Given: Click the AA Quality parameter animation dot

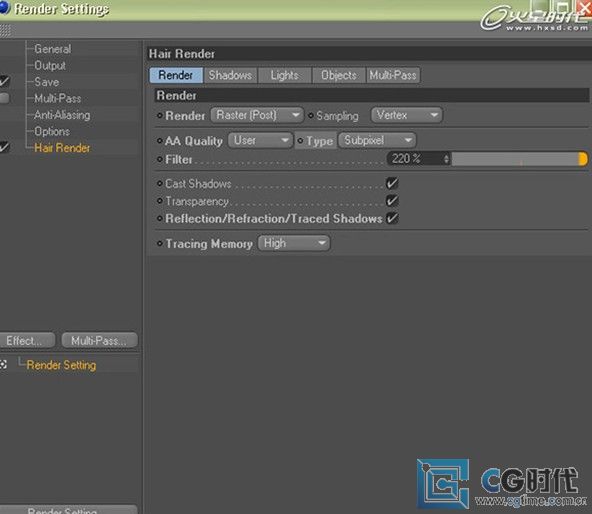Looking at the screenshot, I should coord(160,140).
